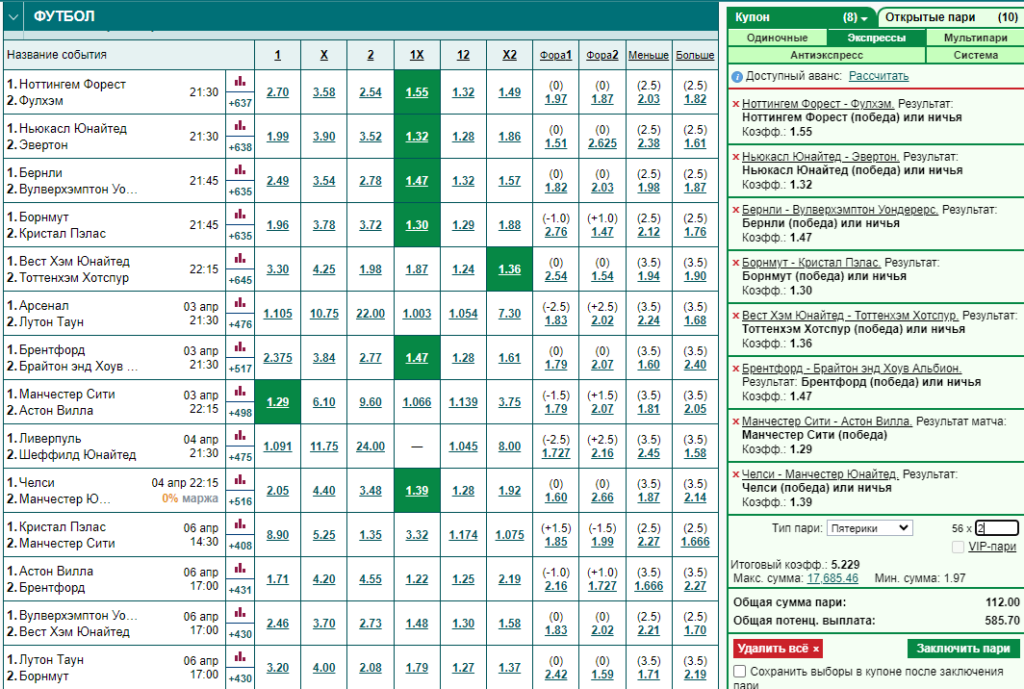The height and width of the screenshot is (689, 1024).
Task: Remove Ноттингем Форест – Фулхэм from coupon
Action: click(x=736, y=104)
